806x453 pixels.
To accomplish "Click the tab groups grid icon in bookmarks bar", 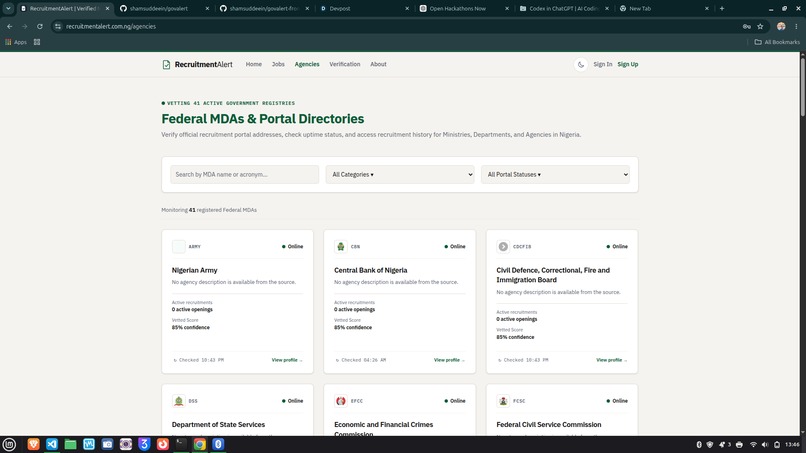I will point(37,42).
